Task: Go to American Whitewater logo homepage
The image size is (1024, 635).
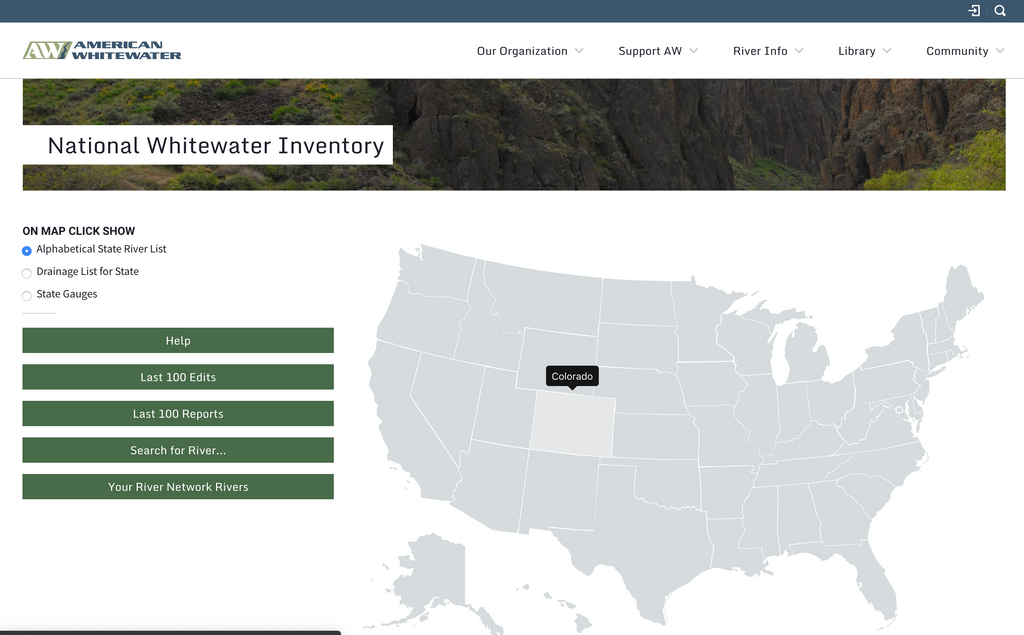Action: [102, 50]
